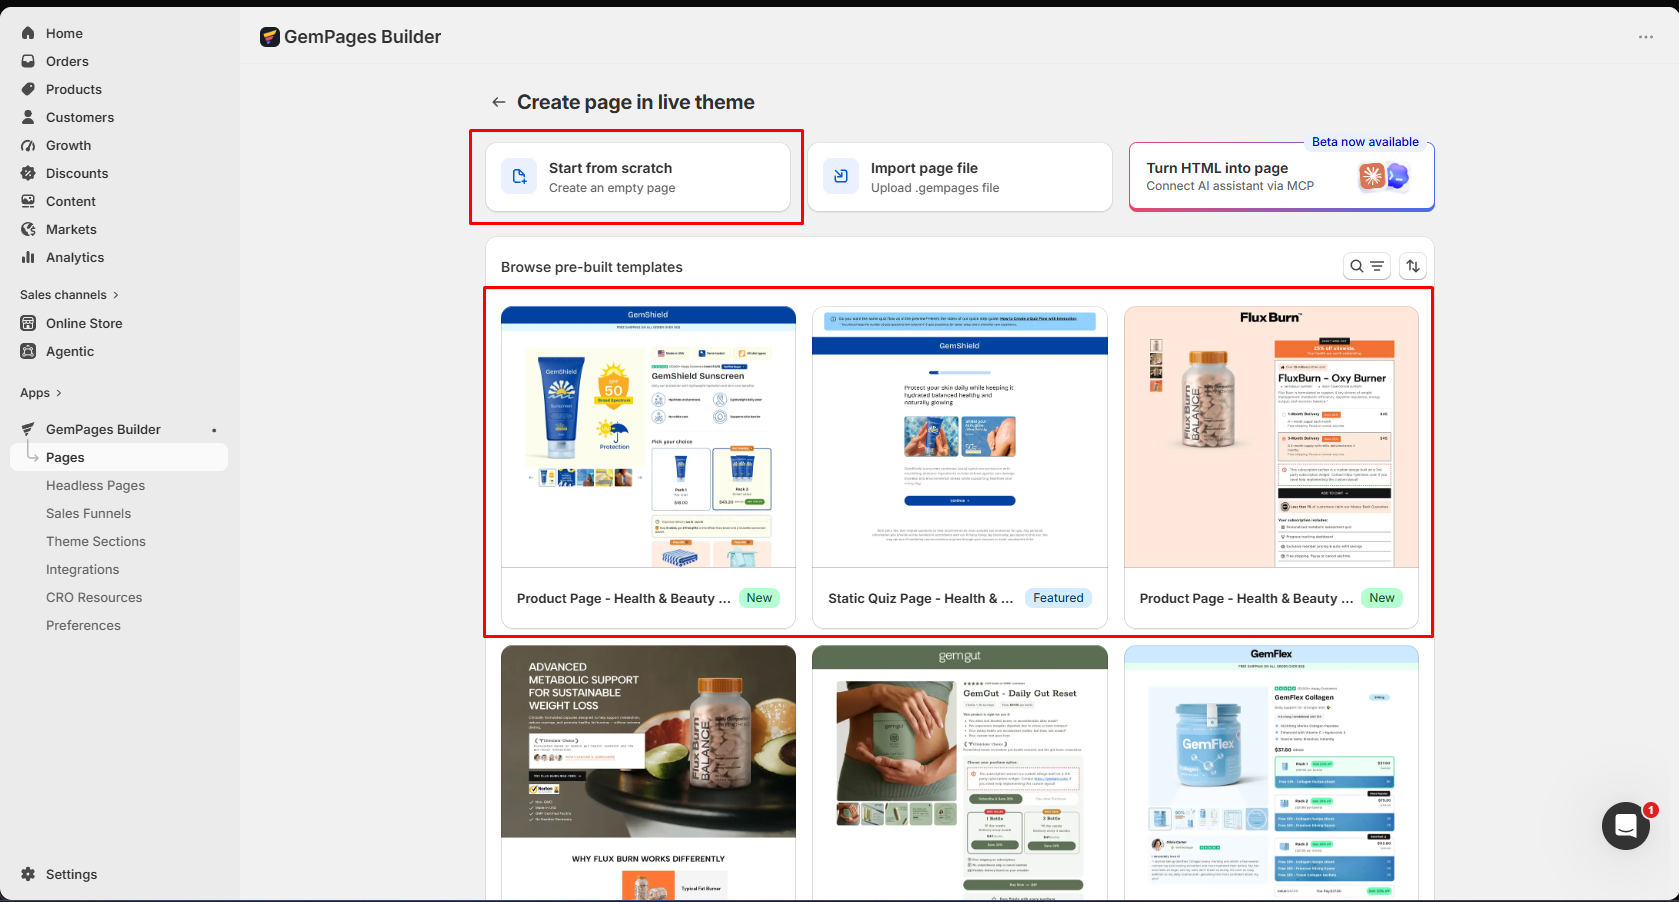Click the Growth icon in sidebar
The image size is (1679, 902).
(28, 145)
